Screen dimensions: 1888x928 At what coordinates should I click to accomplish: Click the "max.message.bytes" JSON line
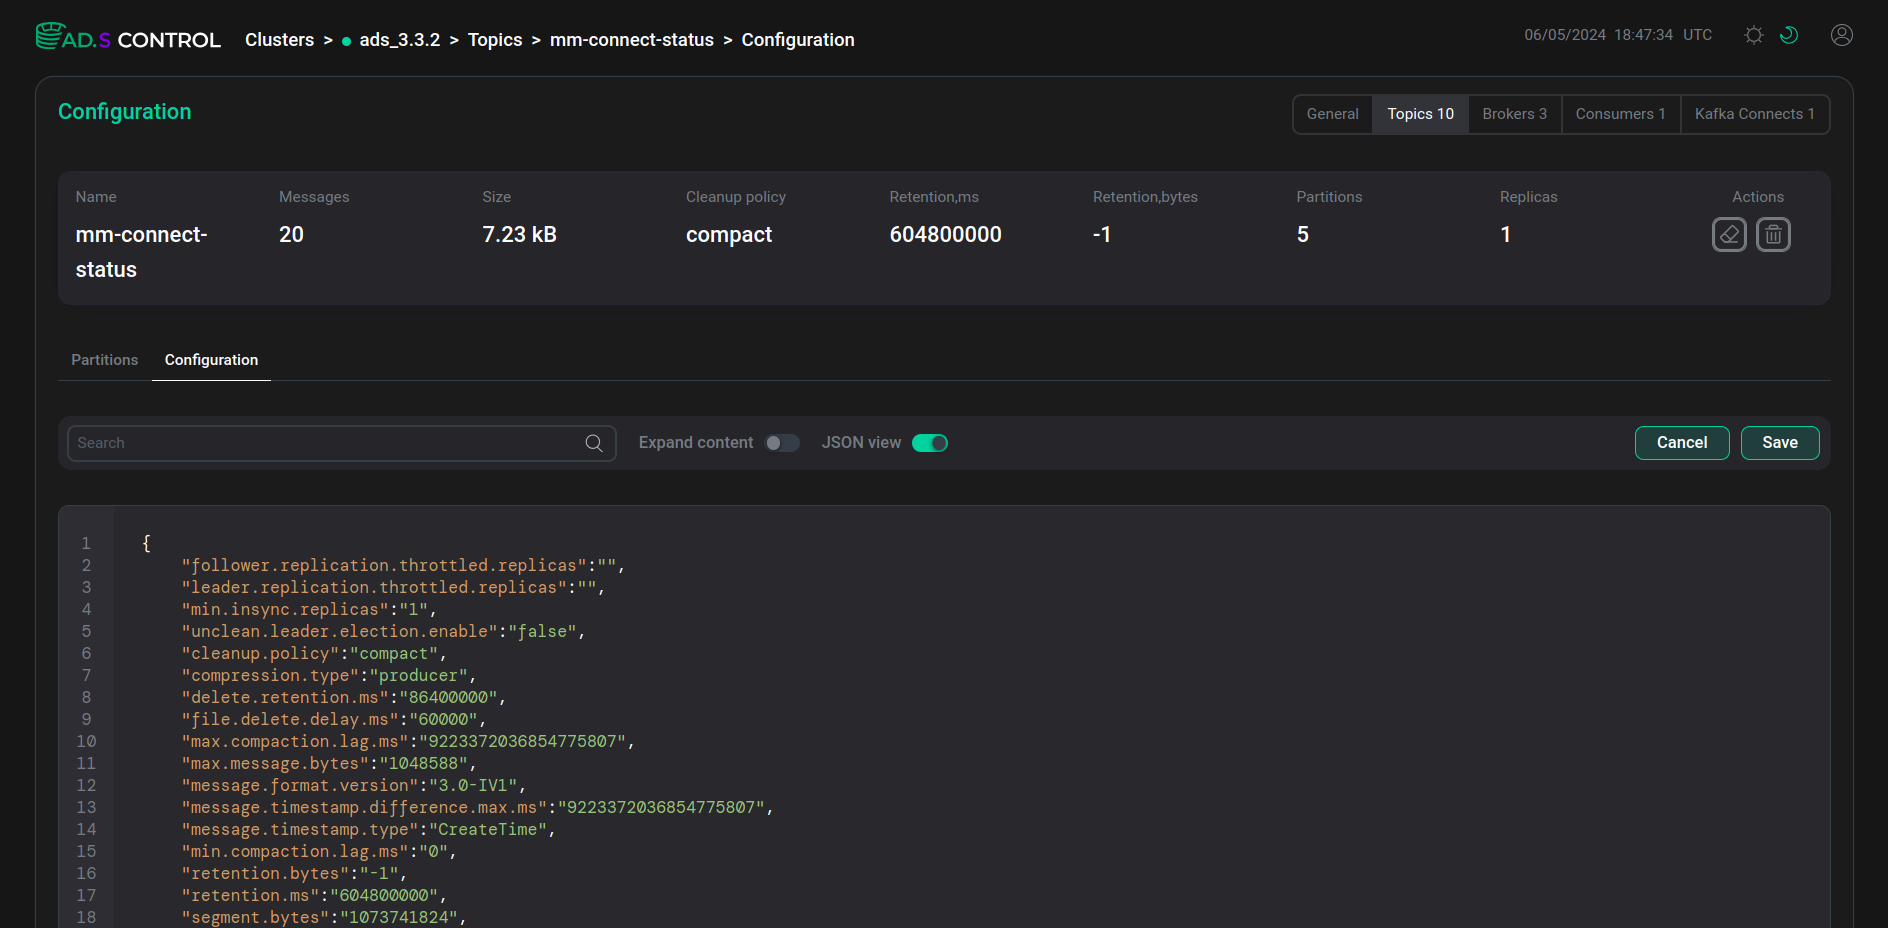(329, 763)
